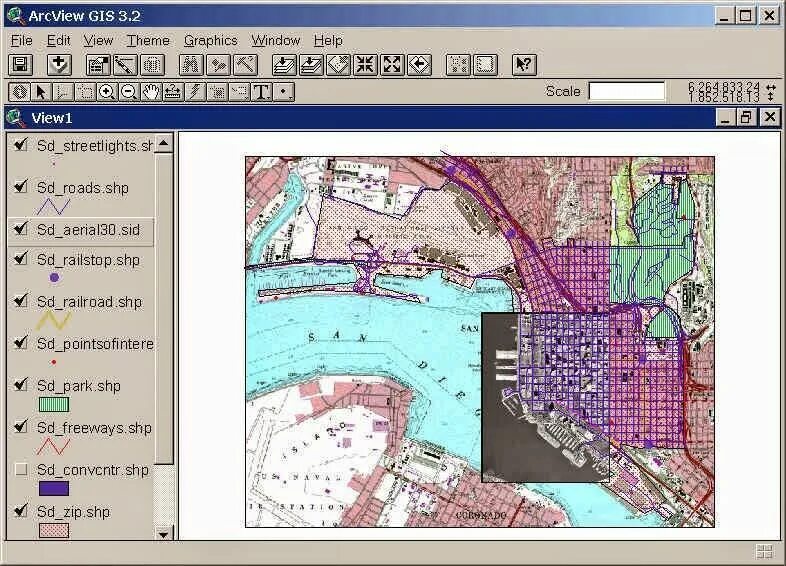The height and width of the screenshot is (566, 786).
Task: Hide the Sd_park.shp theme
Action: pos(21,386)
